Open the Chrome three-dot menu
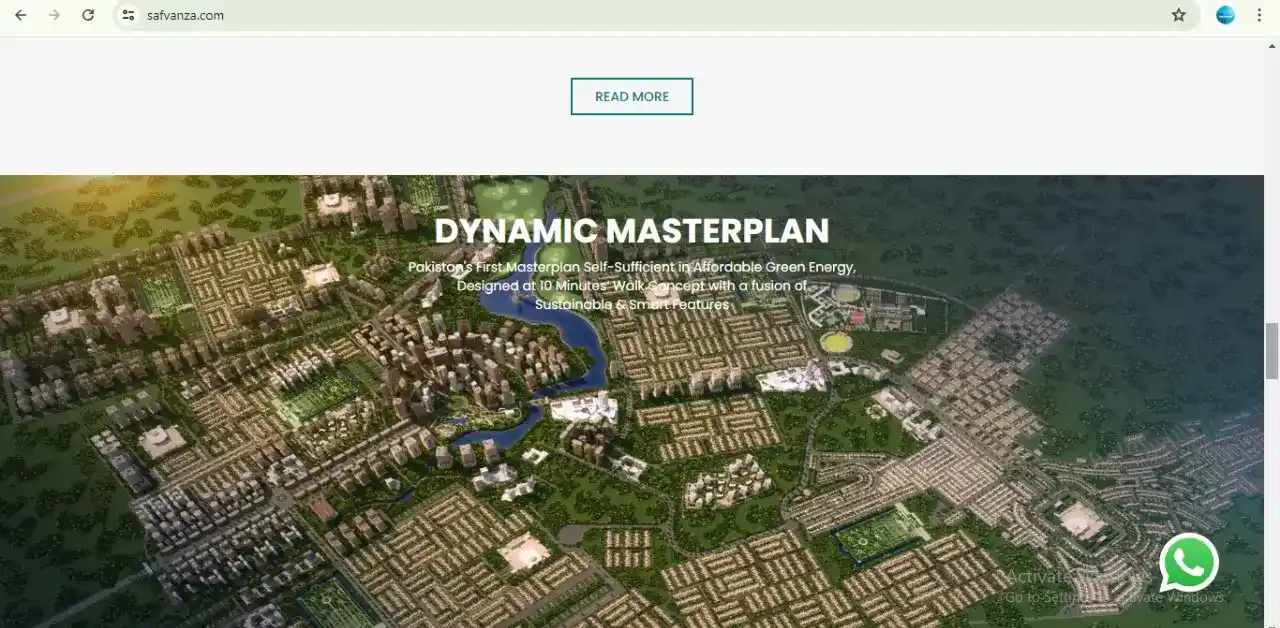This screenshot has height=628, width=1280. pyautogui.click(x=1259, y=15)
